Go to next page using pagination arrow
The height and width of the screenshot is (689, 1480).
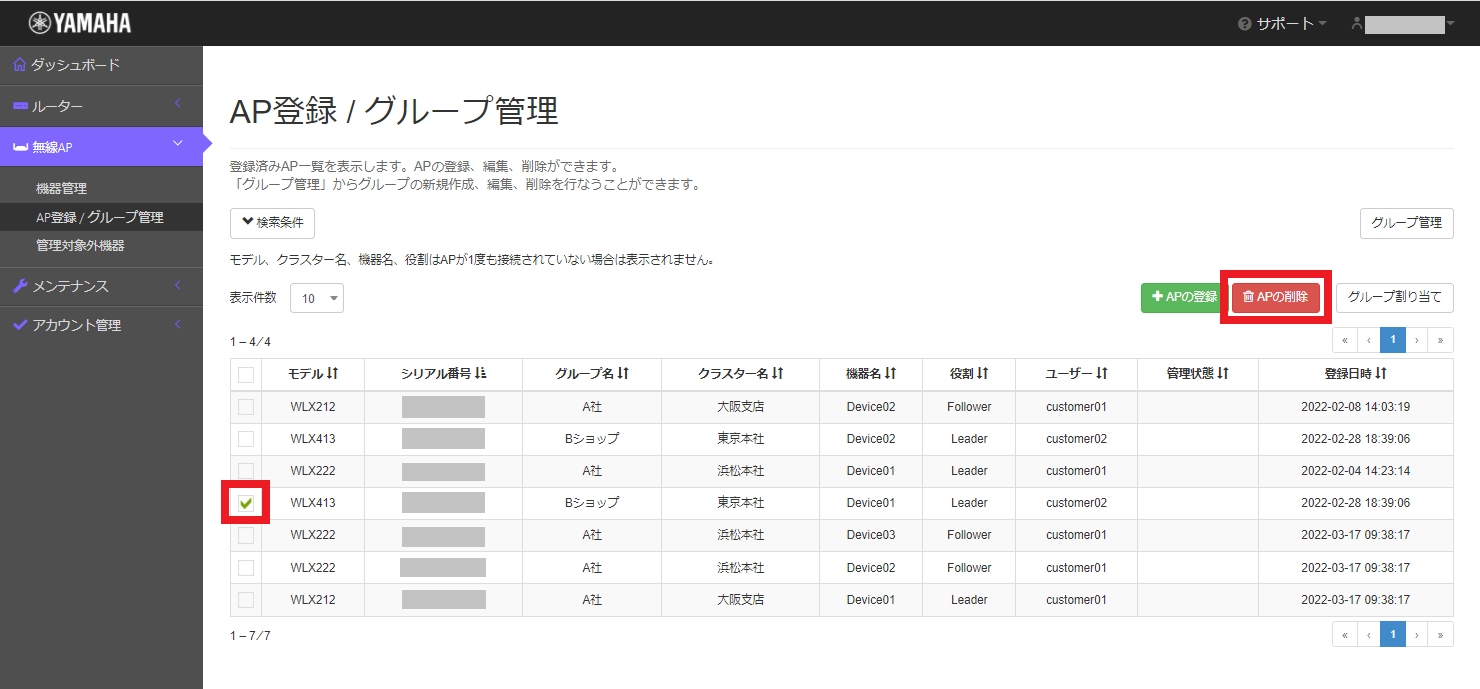1416,339
